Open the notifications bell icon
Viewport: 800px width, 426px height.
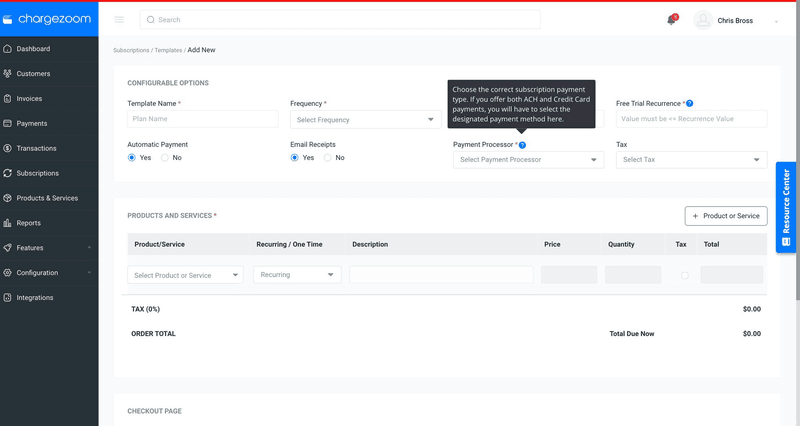pyautogui.click(x=671, y=20)
